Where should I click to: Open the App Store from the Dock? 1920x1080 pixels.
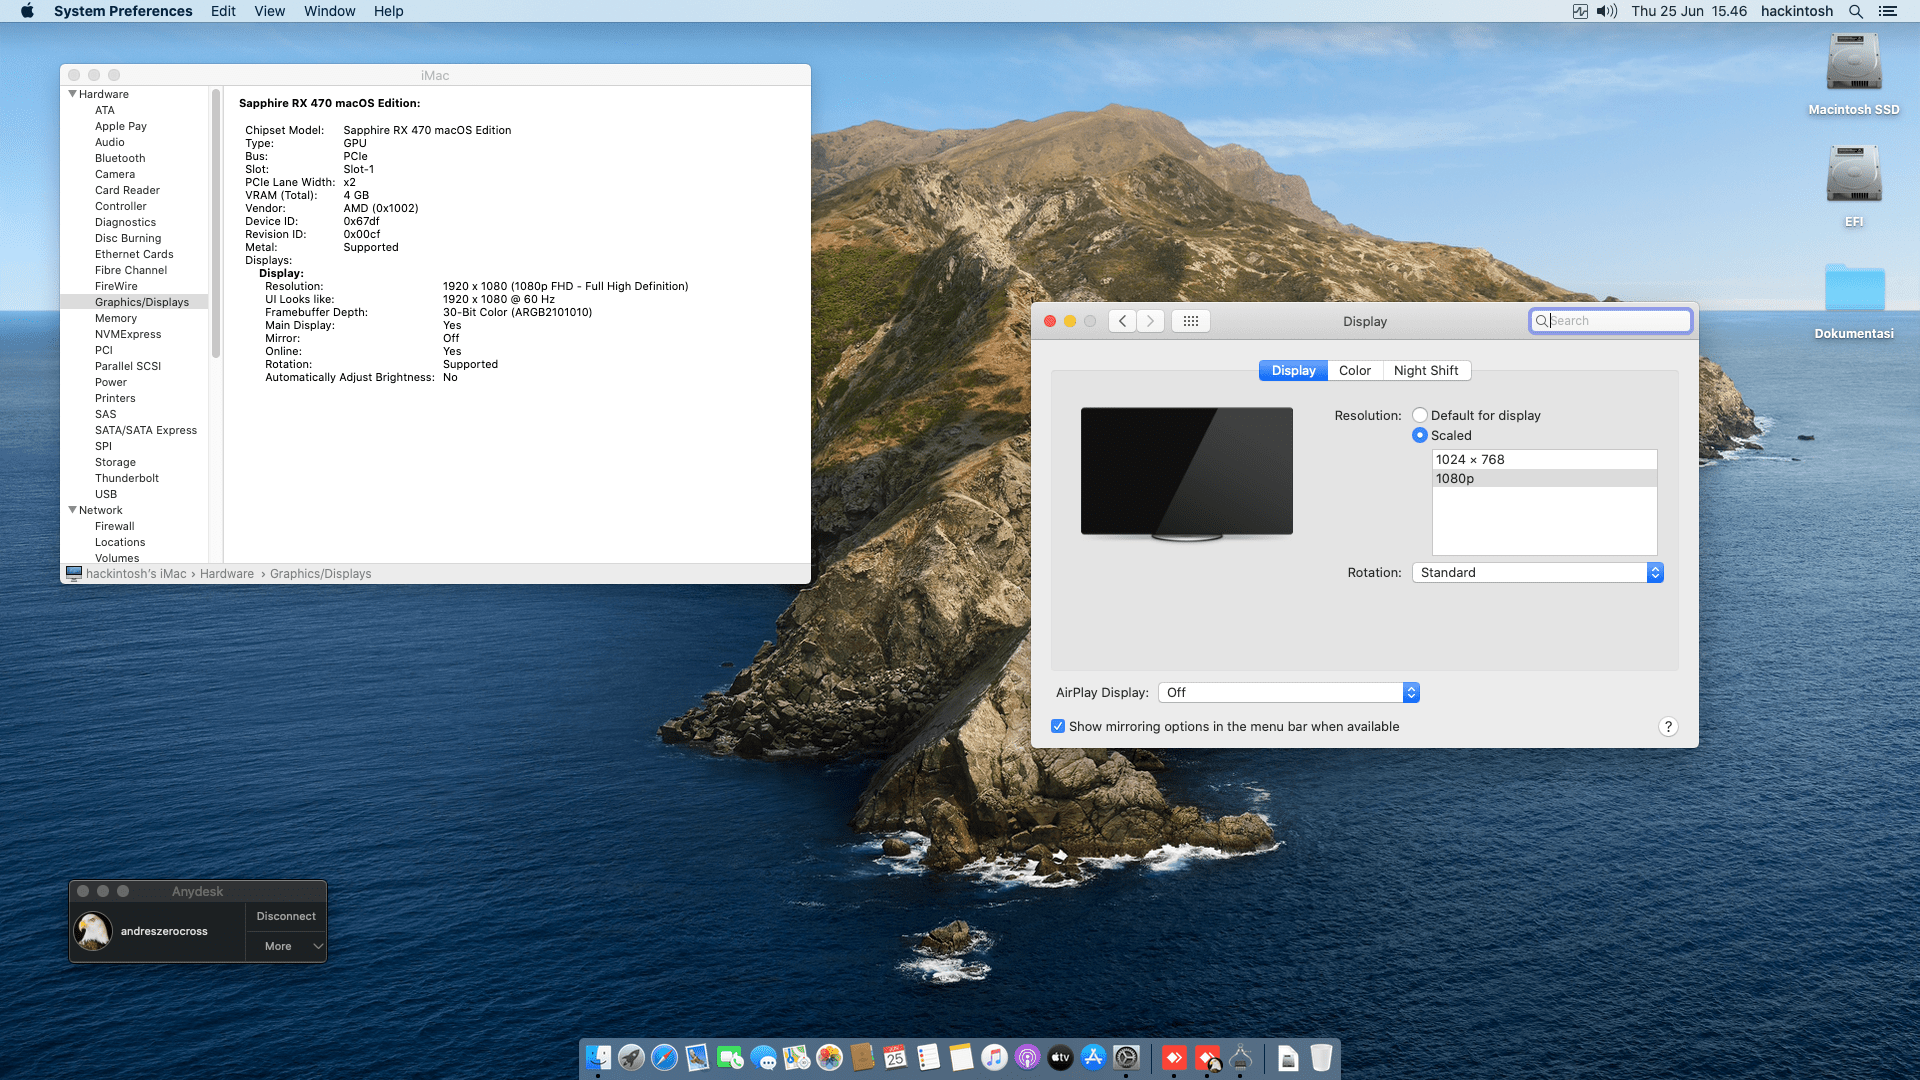(x=1093, y=1057)
